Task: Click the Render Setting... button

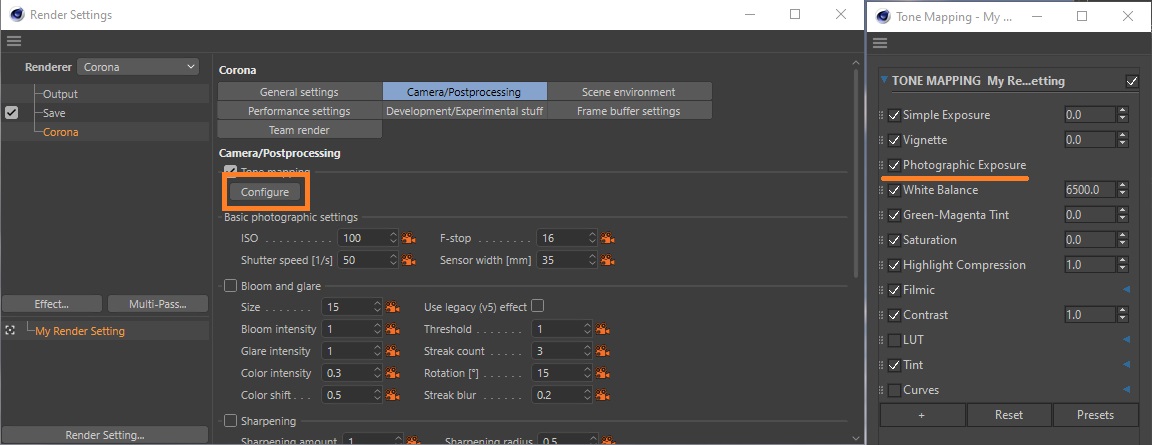Action: click(x=105, y=435)
